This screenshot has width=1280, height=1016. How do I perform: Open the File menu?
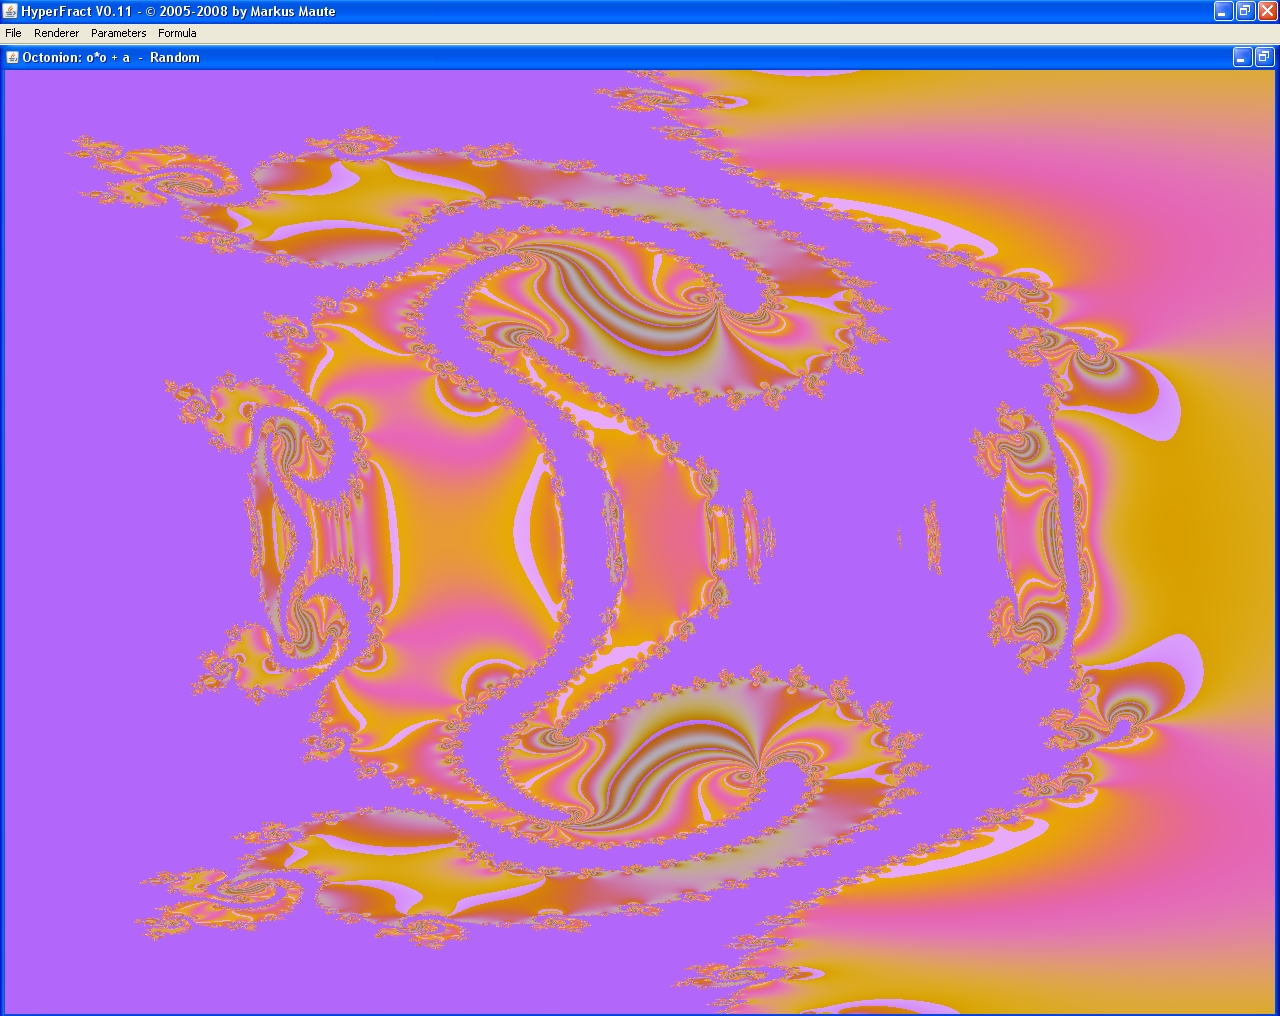13,33
